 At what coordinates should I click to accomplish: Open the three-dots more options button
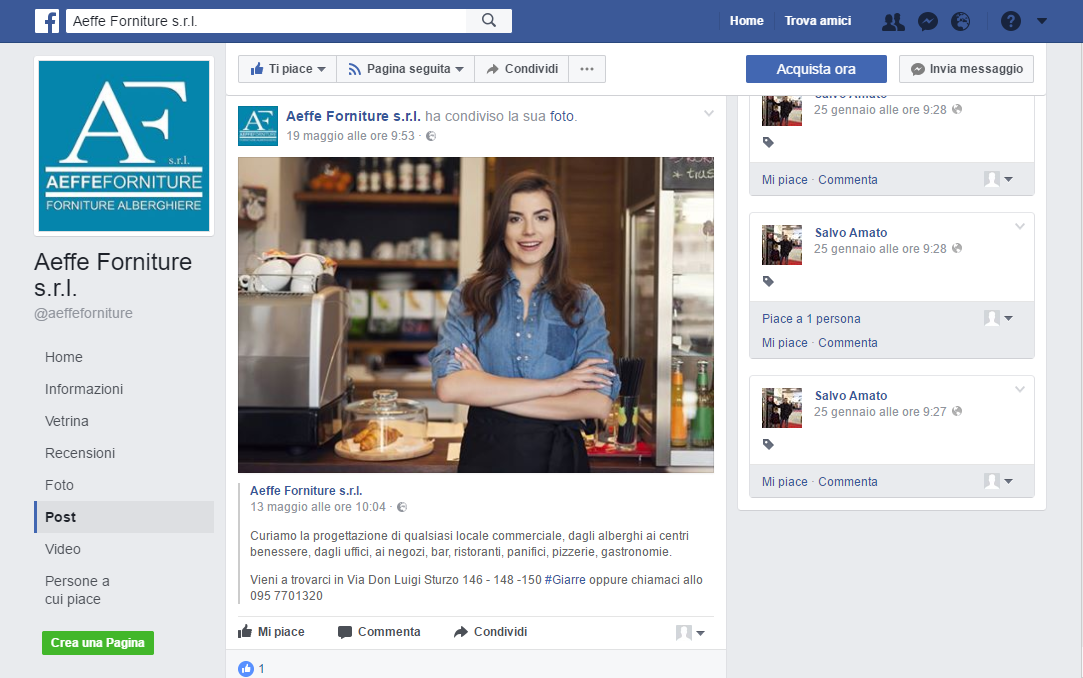click(x=587, y=69)
